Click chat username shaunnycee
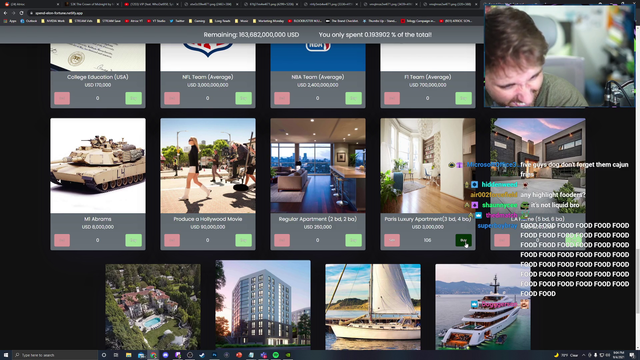 pos(499,205)
